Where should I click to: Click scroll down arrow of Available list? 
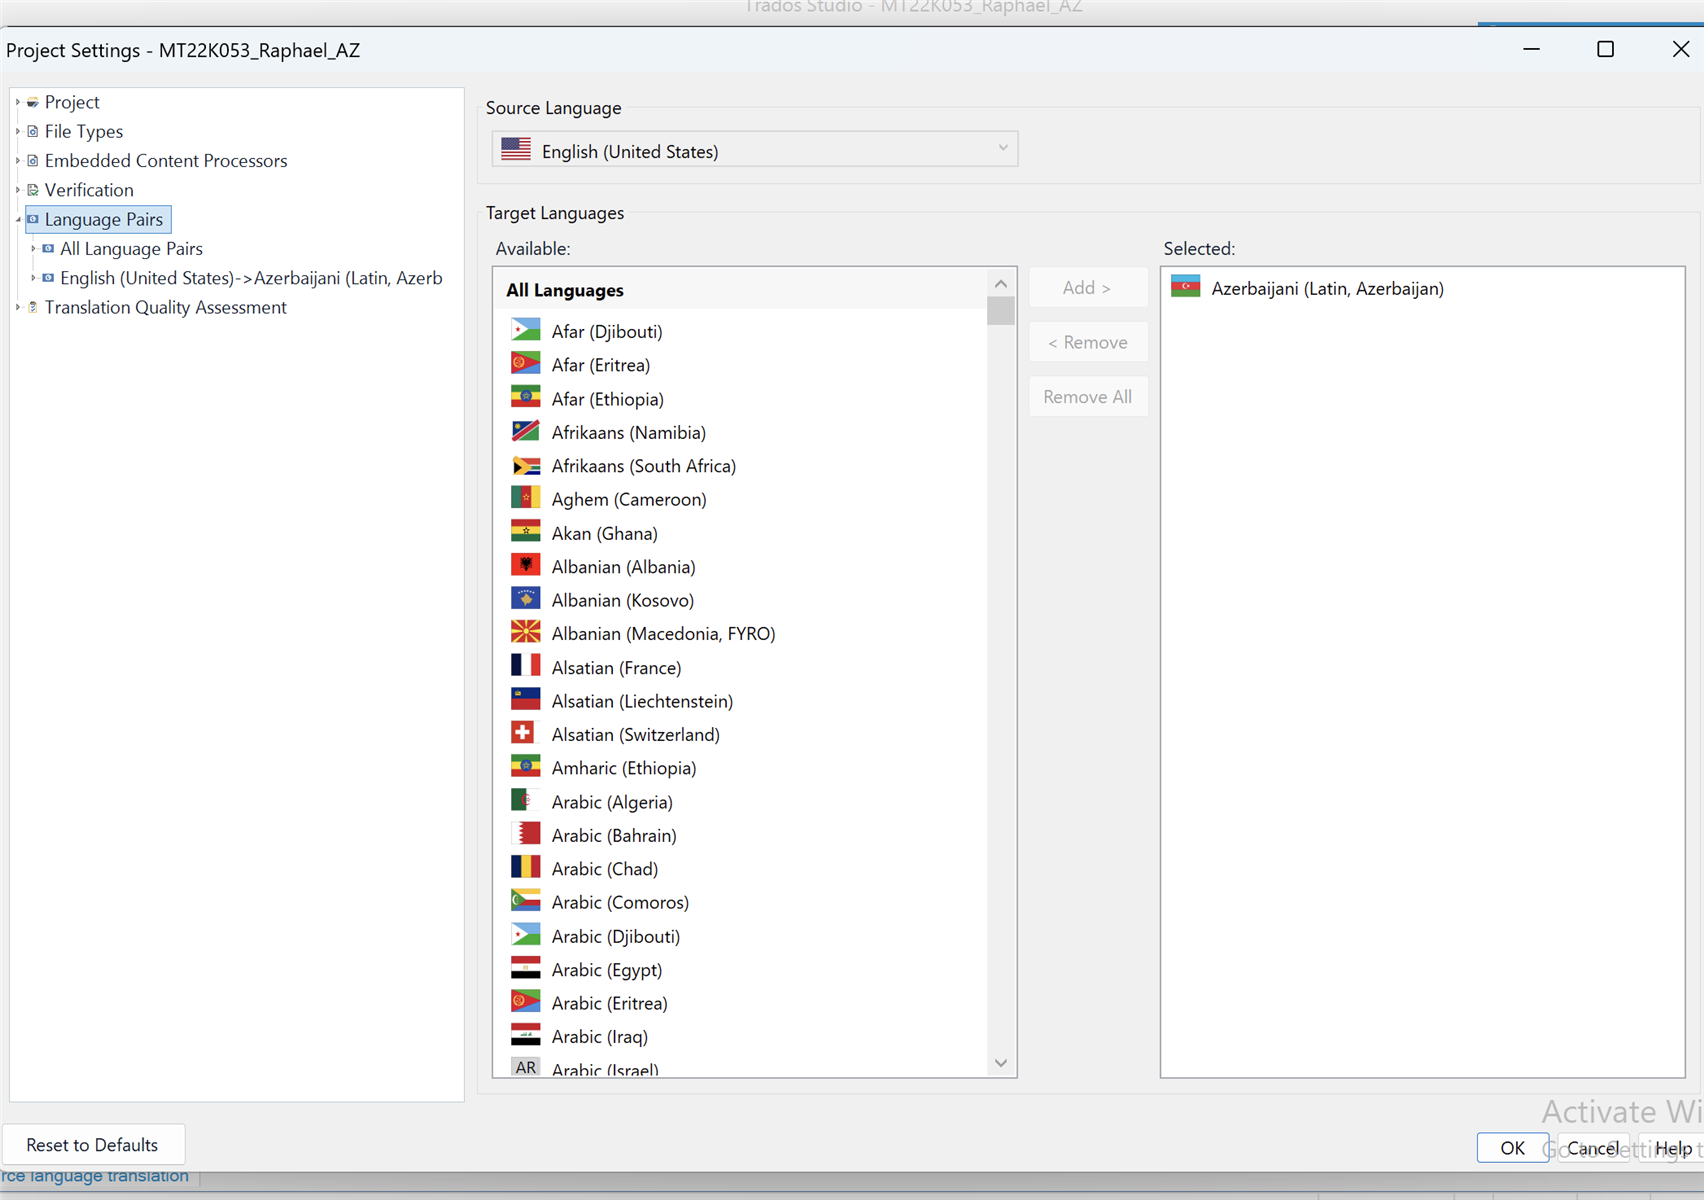coord(1001,1063)
